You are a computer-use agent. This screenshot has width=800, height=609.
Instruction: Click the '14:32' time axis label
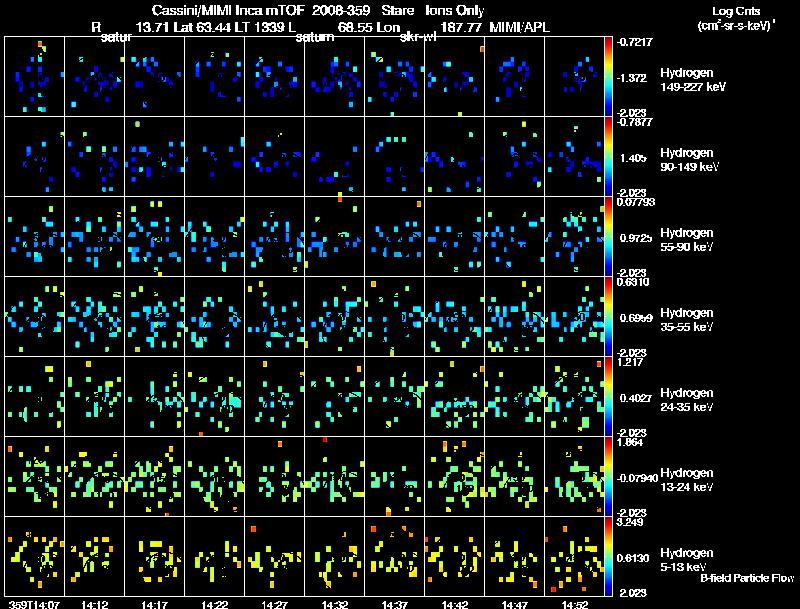click(x=335, y=604)
